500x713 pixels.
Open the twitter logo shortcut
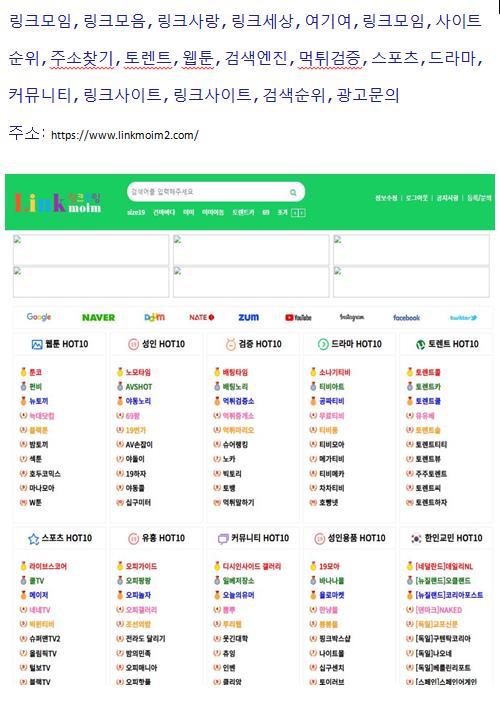click(x=463, y=317)
